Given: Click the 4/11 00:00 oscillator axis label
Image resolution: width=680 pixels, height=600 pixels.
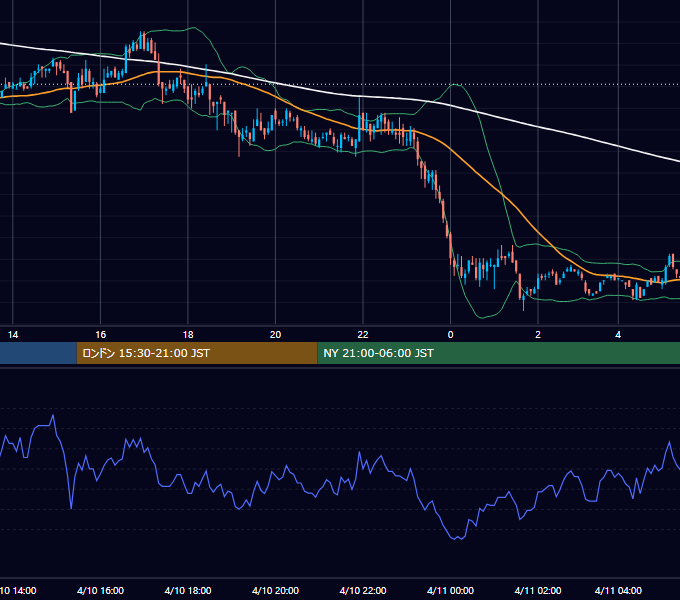Looking at the screenshot, I should pos(451,590).
